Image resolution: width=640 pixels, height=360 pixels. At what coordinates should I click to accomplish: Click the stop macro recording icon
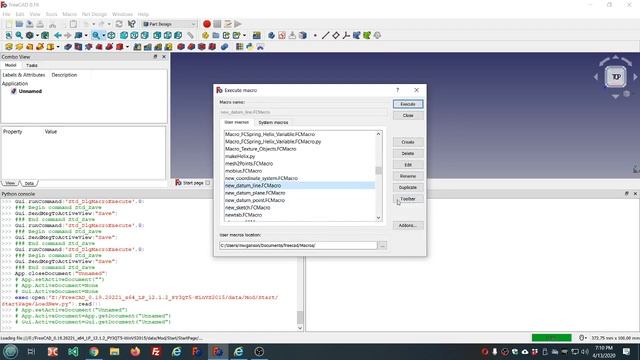tap(217, 24)
